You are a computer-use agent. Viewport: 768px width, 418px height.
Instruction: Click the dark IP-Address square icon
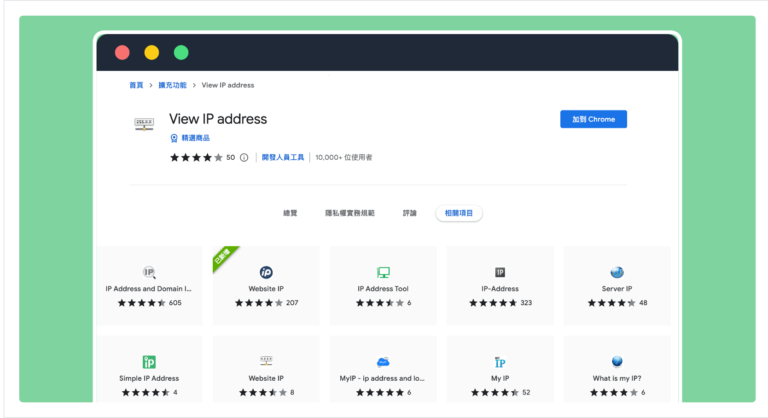click(x=500, y=272)
